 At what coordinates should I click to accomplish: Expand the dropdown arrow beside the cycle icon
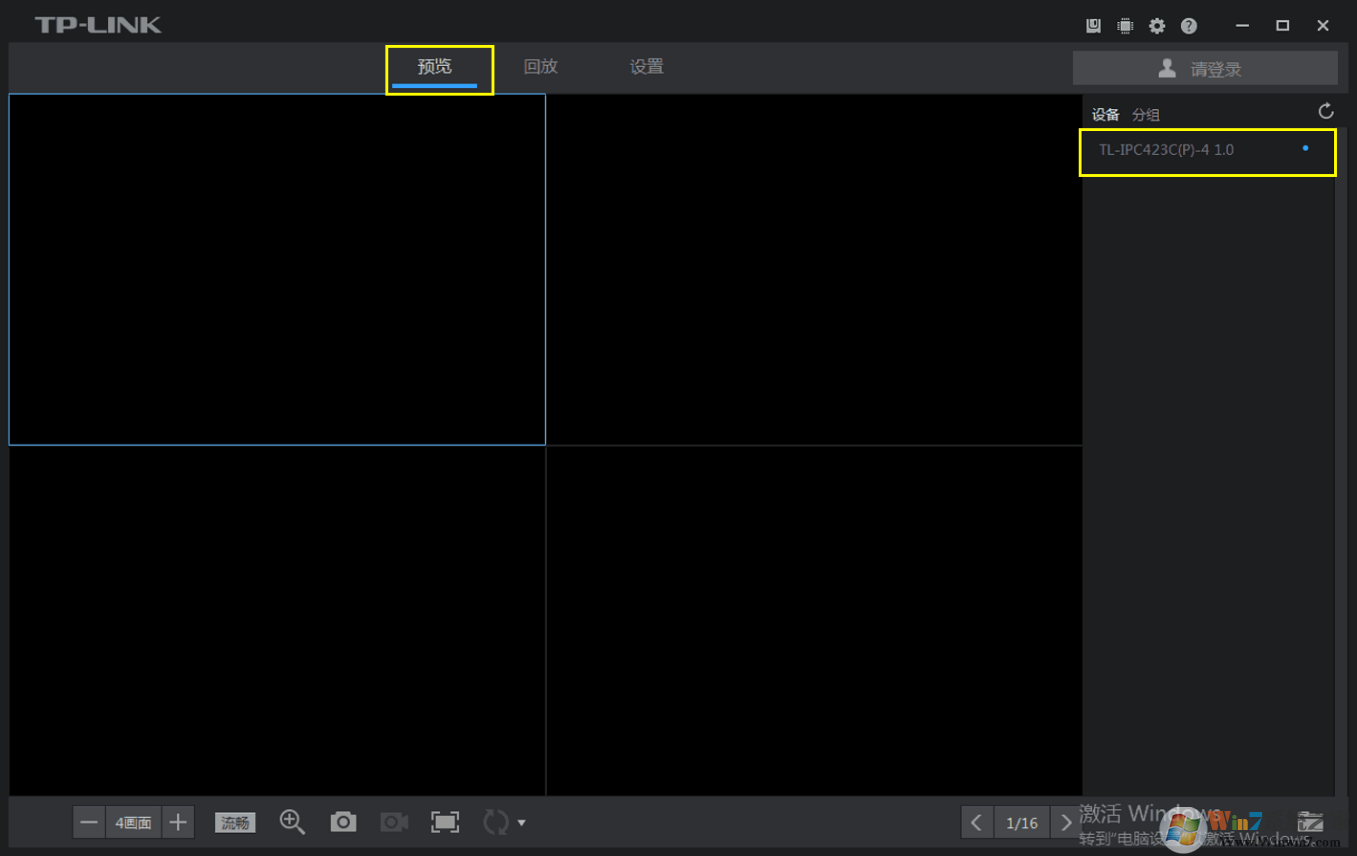521,823
